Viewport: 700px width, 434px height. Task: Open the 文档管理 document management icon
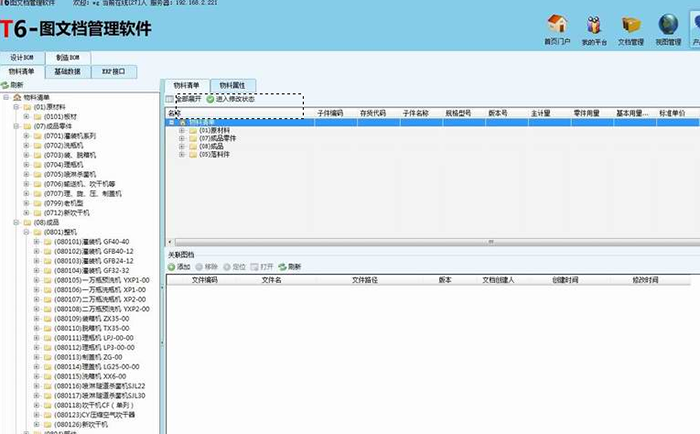click(631, 25)
